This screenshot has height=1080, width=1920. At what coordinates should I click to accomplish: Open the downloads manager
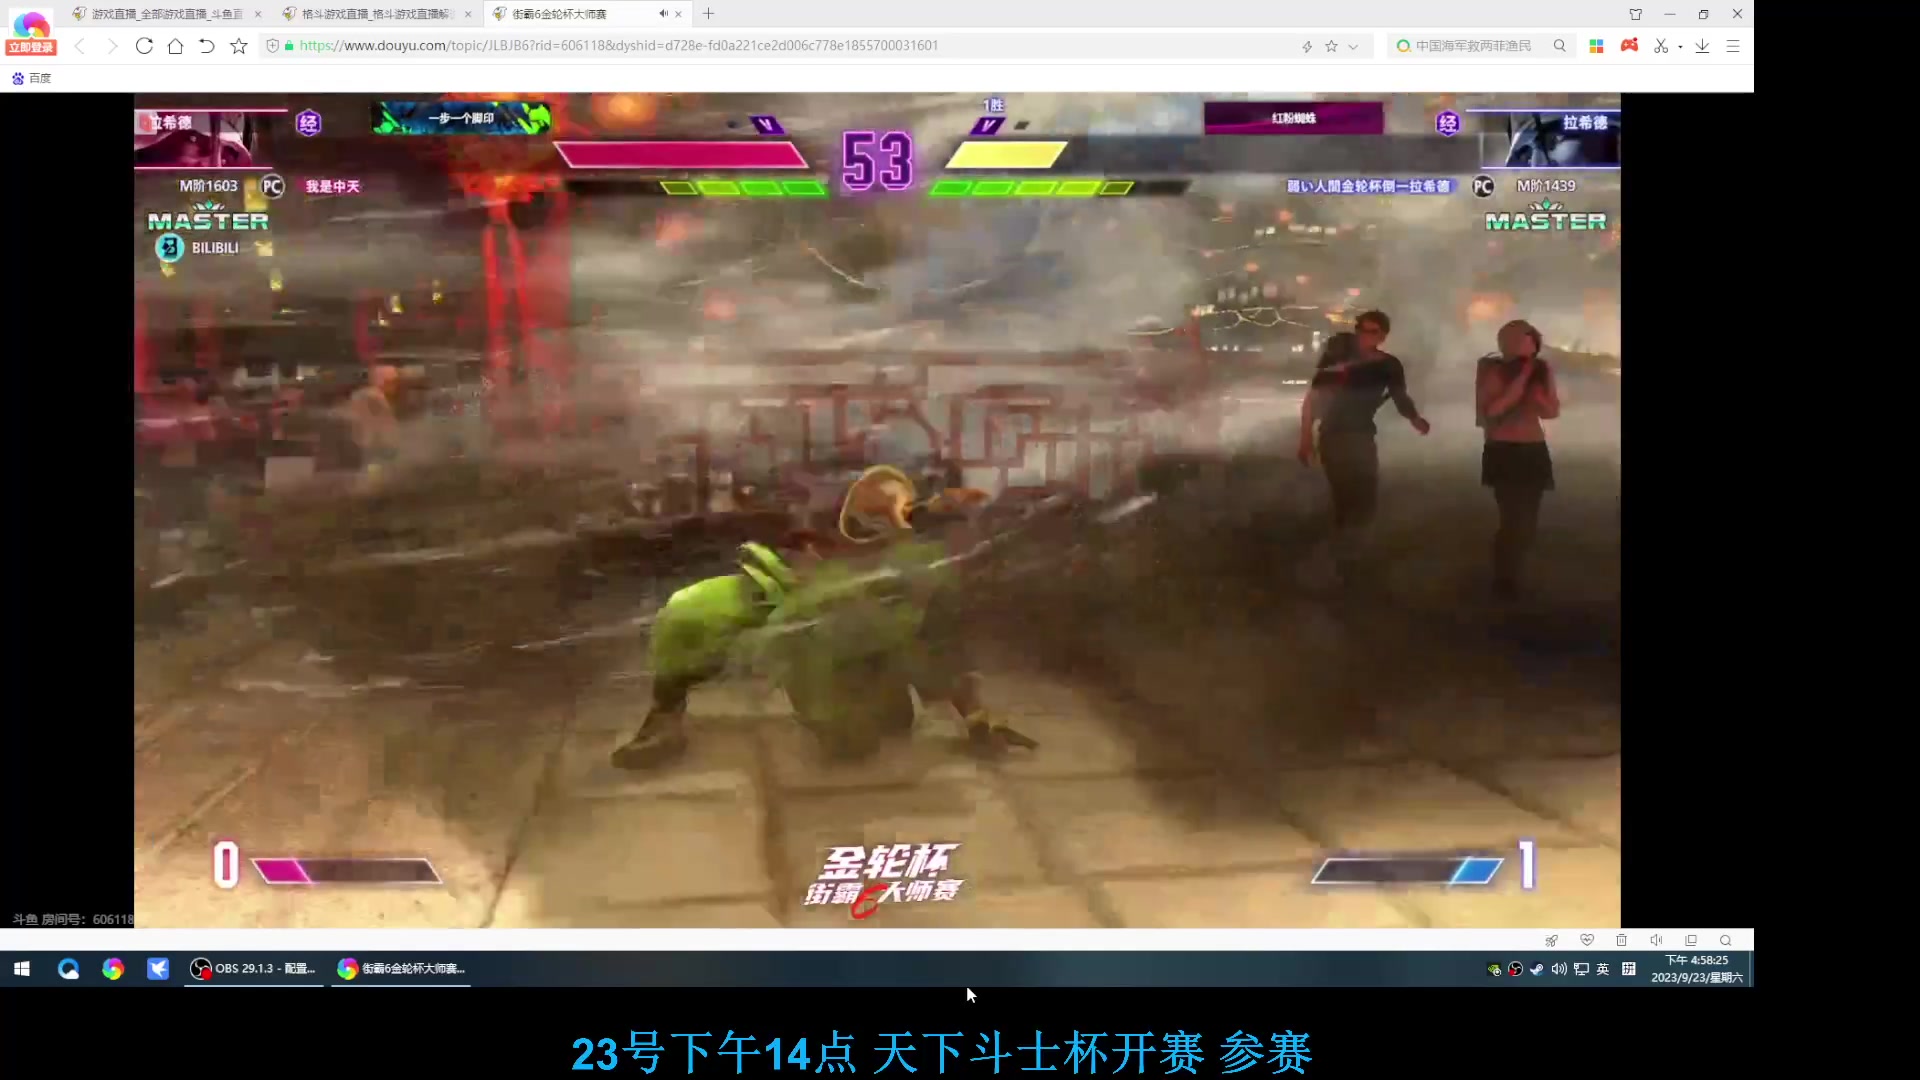tap(1702, 46)
